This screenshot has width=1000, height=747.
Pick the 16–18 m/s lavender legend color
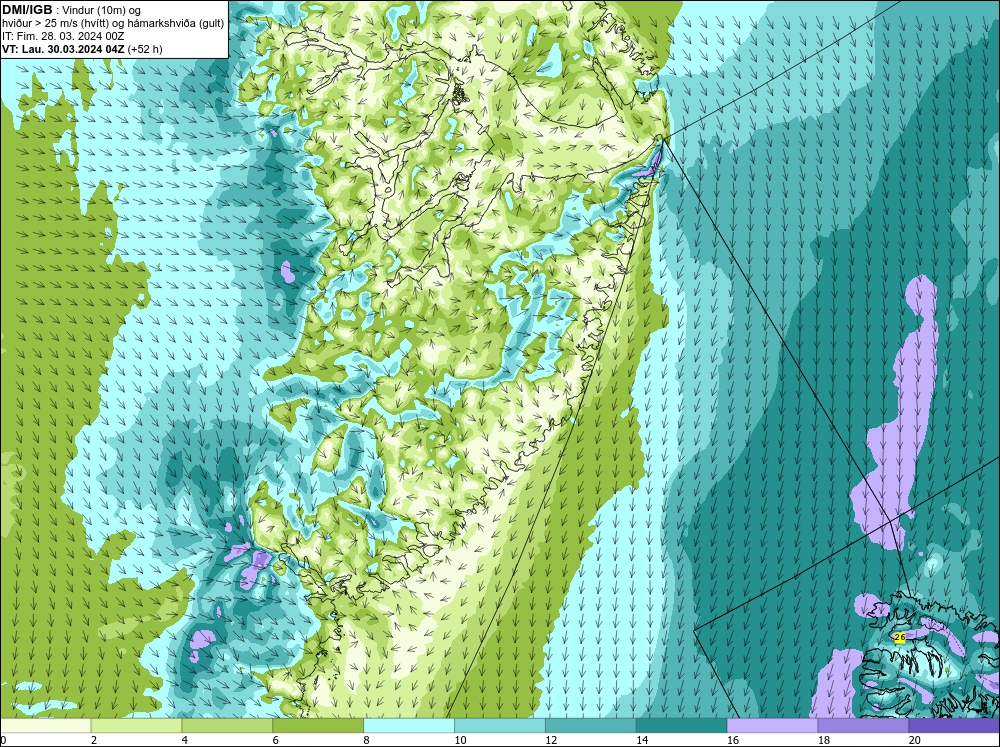click(772, 726)
